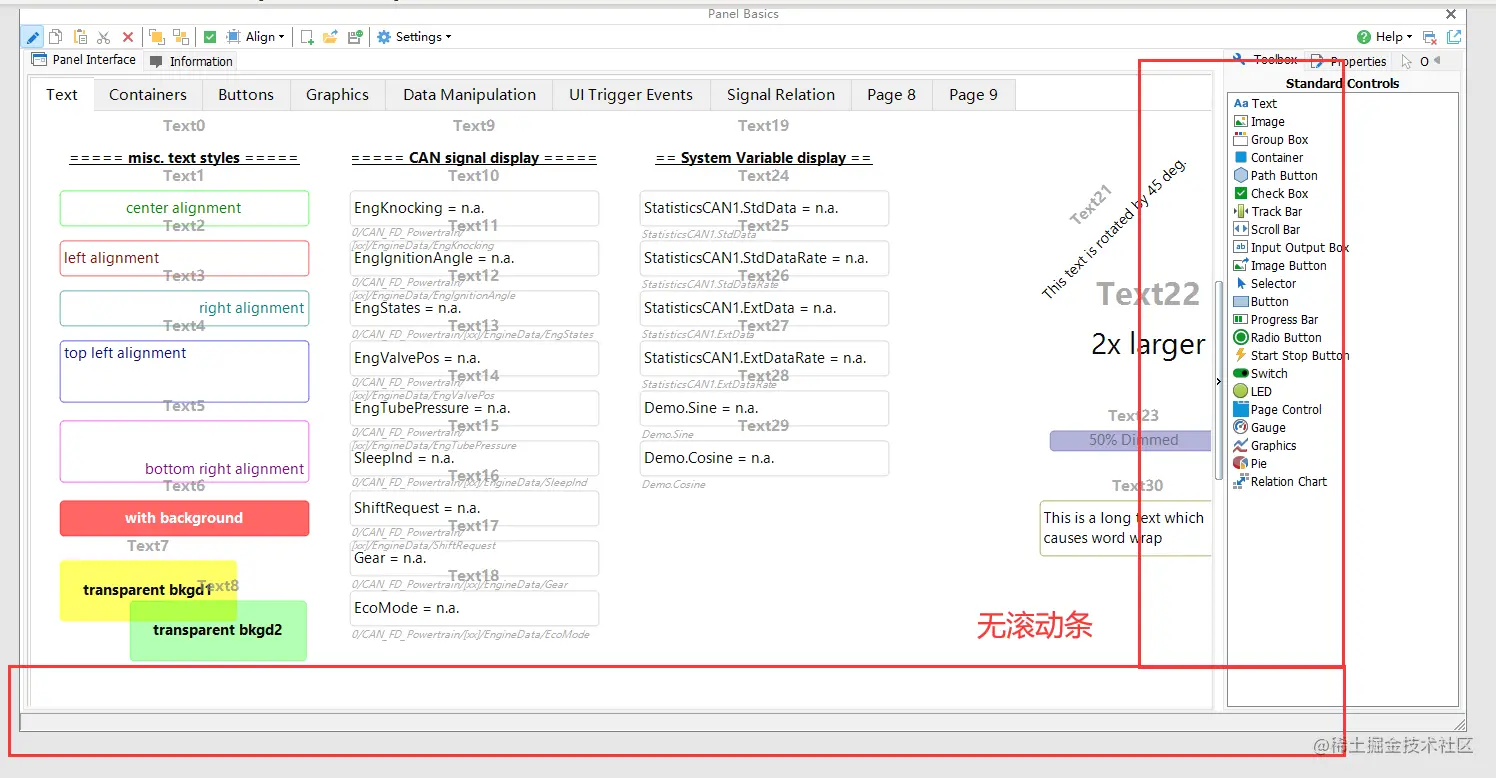Open the Buttons page tab
The width and height of the screenshot is (1496, 778).
246,94
